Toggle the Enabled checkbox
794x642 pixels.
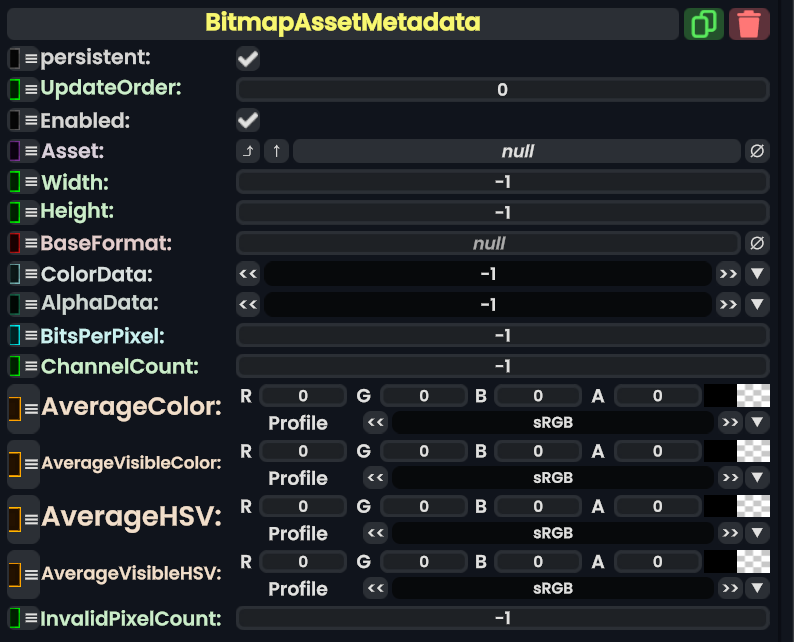248,121
